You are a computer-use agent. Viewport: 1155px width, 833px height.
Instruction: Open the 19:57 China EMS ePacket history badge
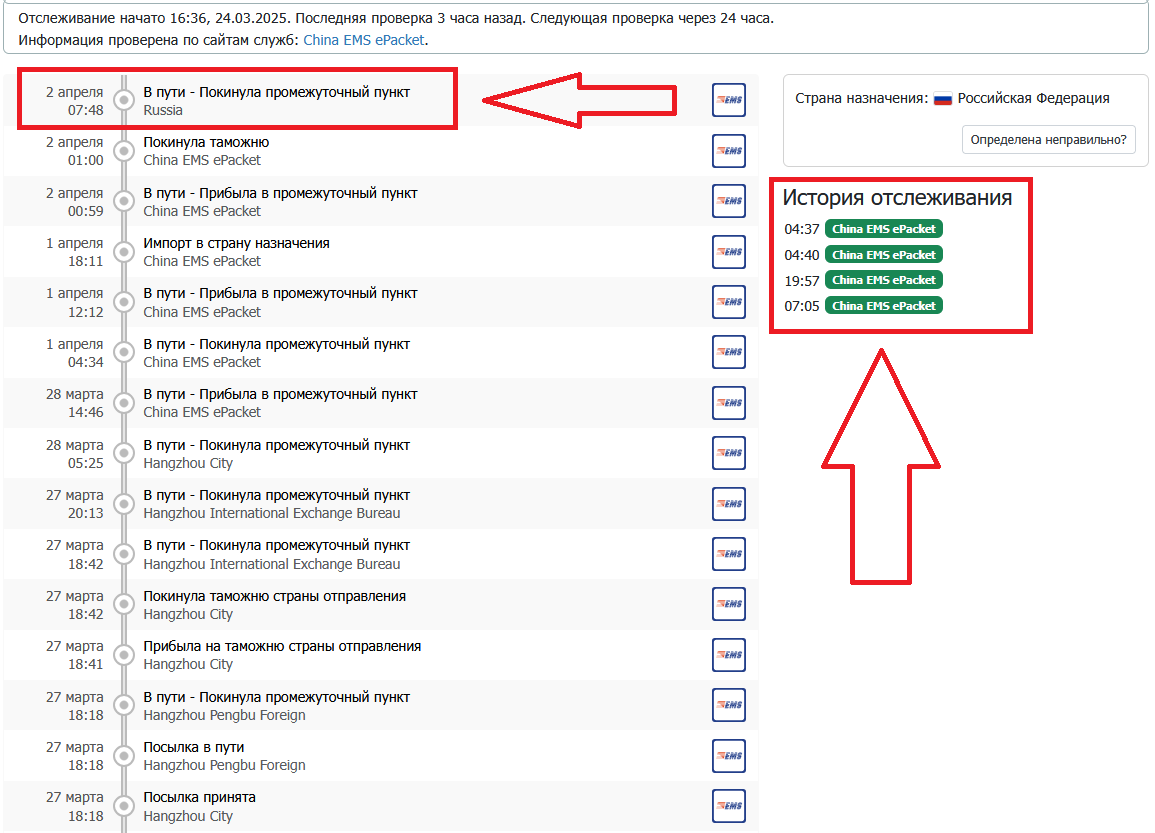[x=884, y=280]
